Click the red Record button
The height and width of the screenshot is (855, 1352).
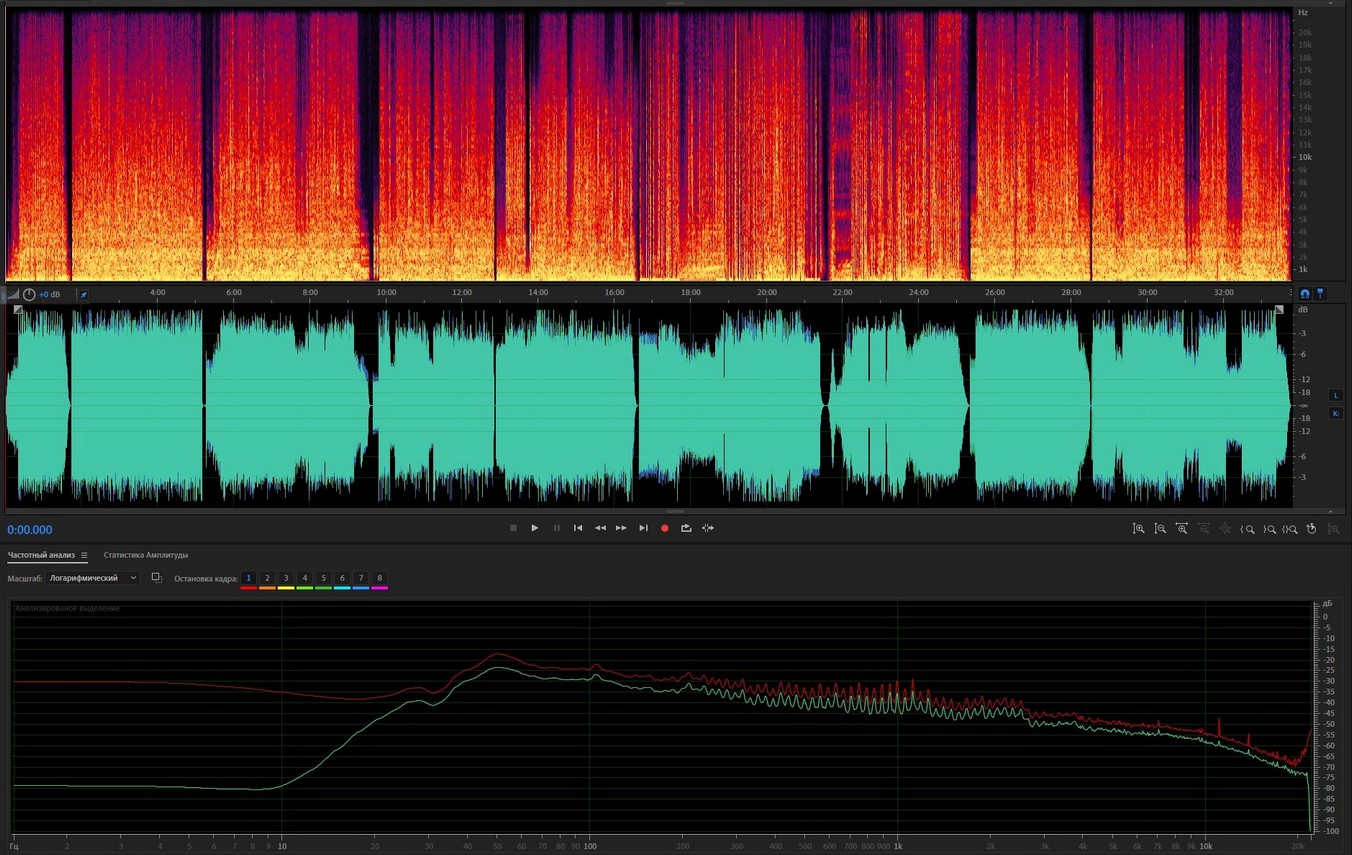click(x=664, y=528)
